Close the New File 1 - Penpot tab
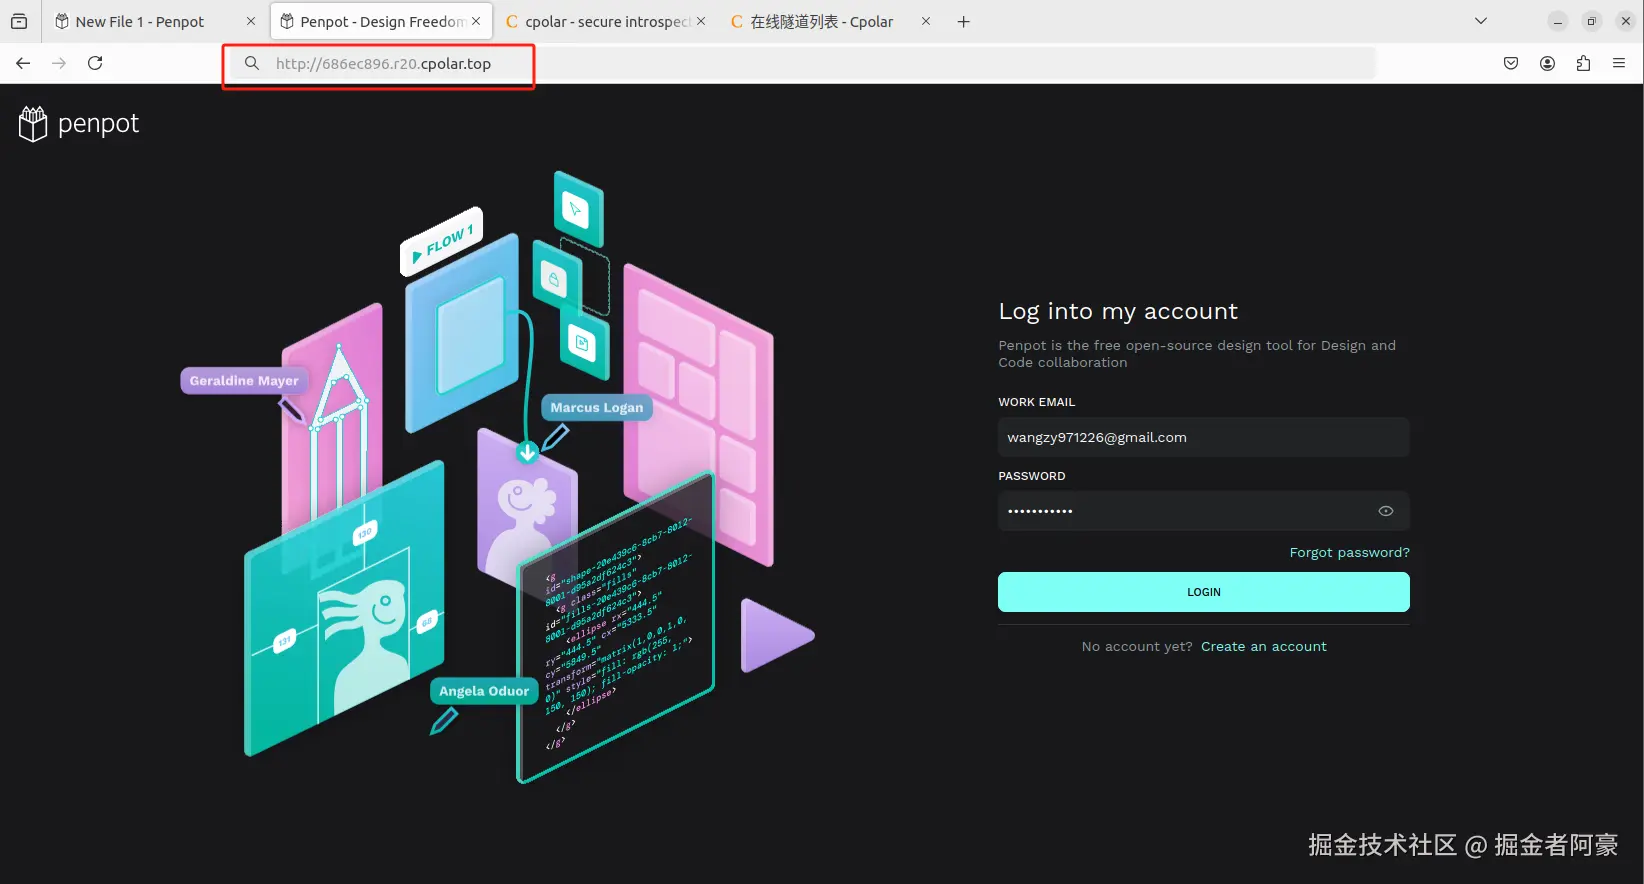Viewport: 1644px width, 884px height. [251, 21]
